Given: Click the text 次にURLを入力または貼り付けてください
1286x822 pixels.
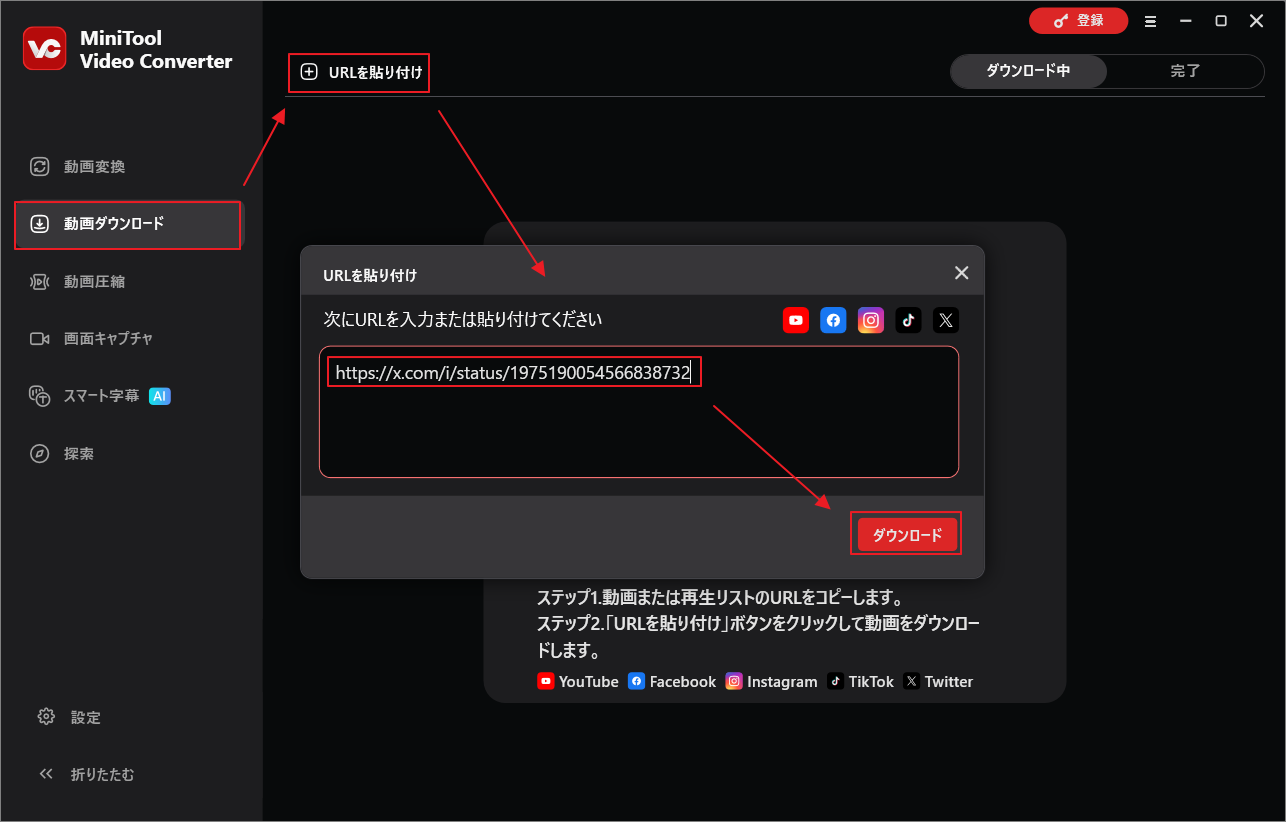Looking at the screenshot, I should (463, 320).
